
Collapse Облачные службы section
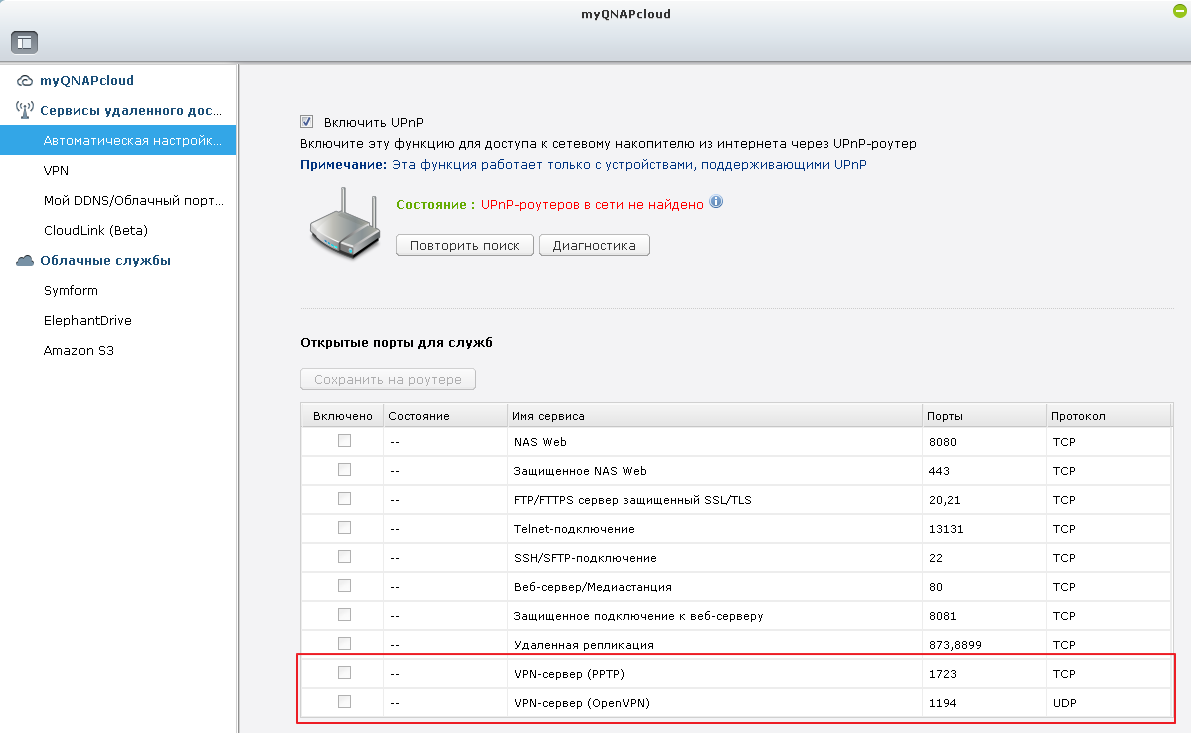click(106, 261)
